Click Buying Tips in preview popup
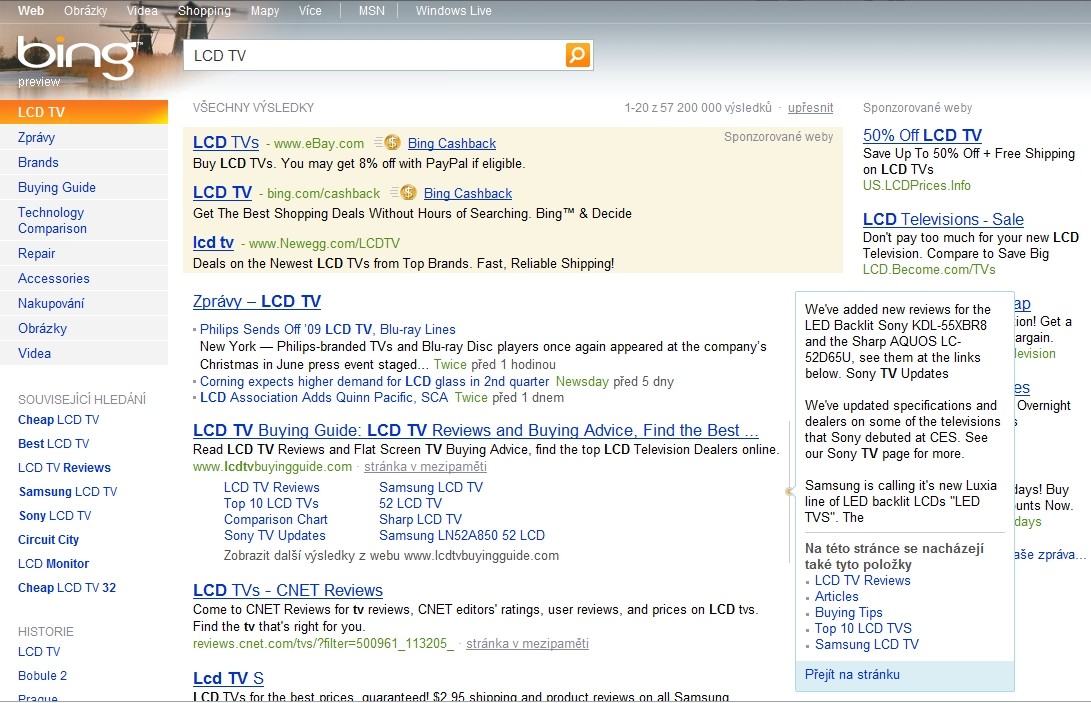 click(x=848, y=613)
